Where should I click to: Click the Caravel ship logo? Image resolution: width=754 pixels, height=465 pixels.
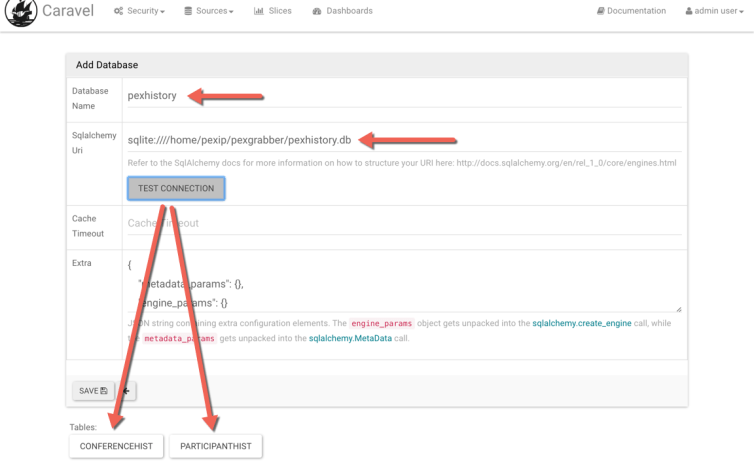click(x=21, y=12)
